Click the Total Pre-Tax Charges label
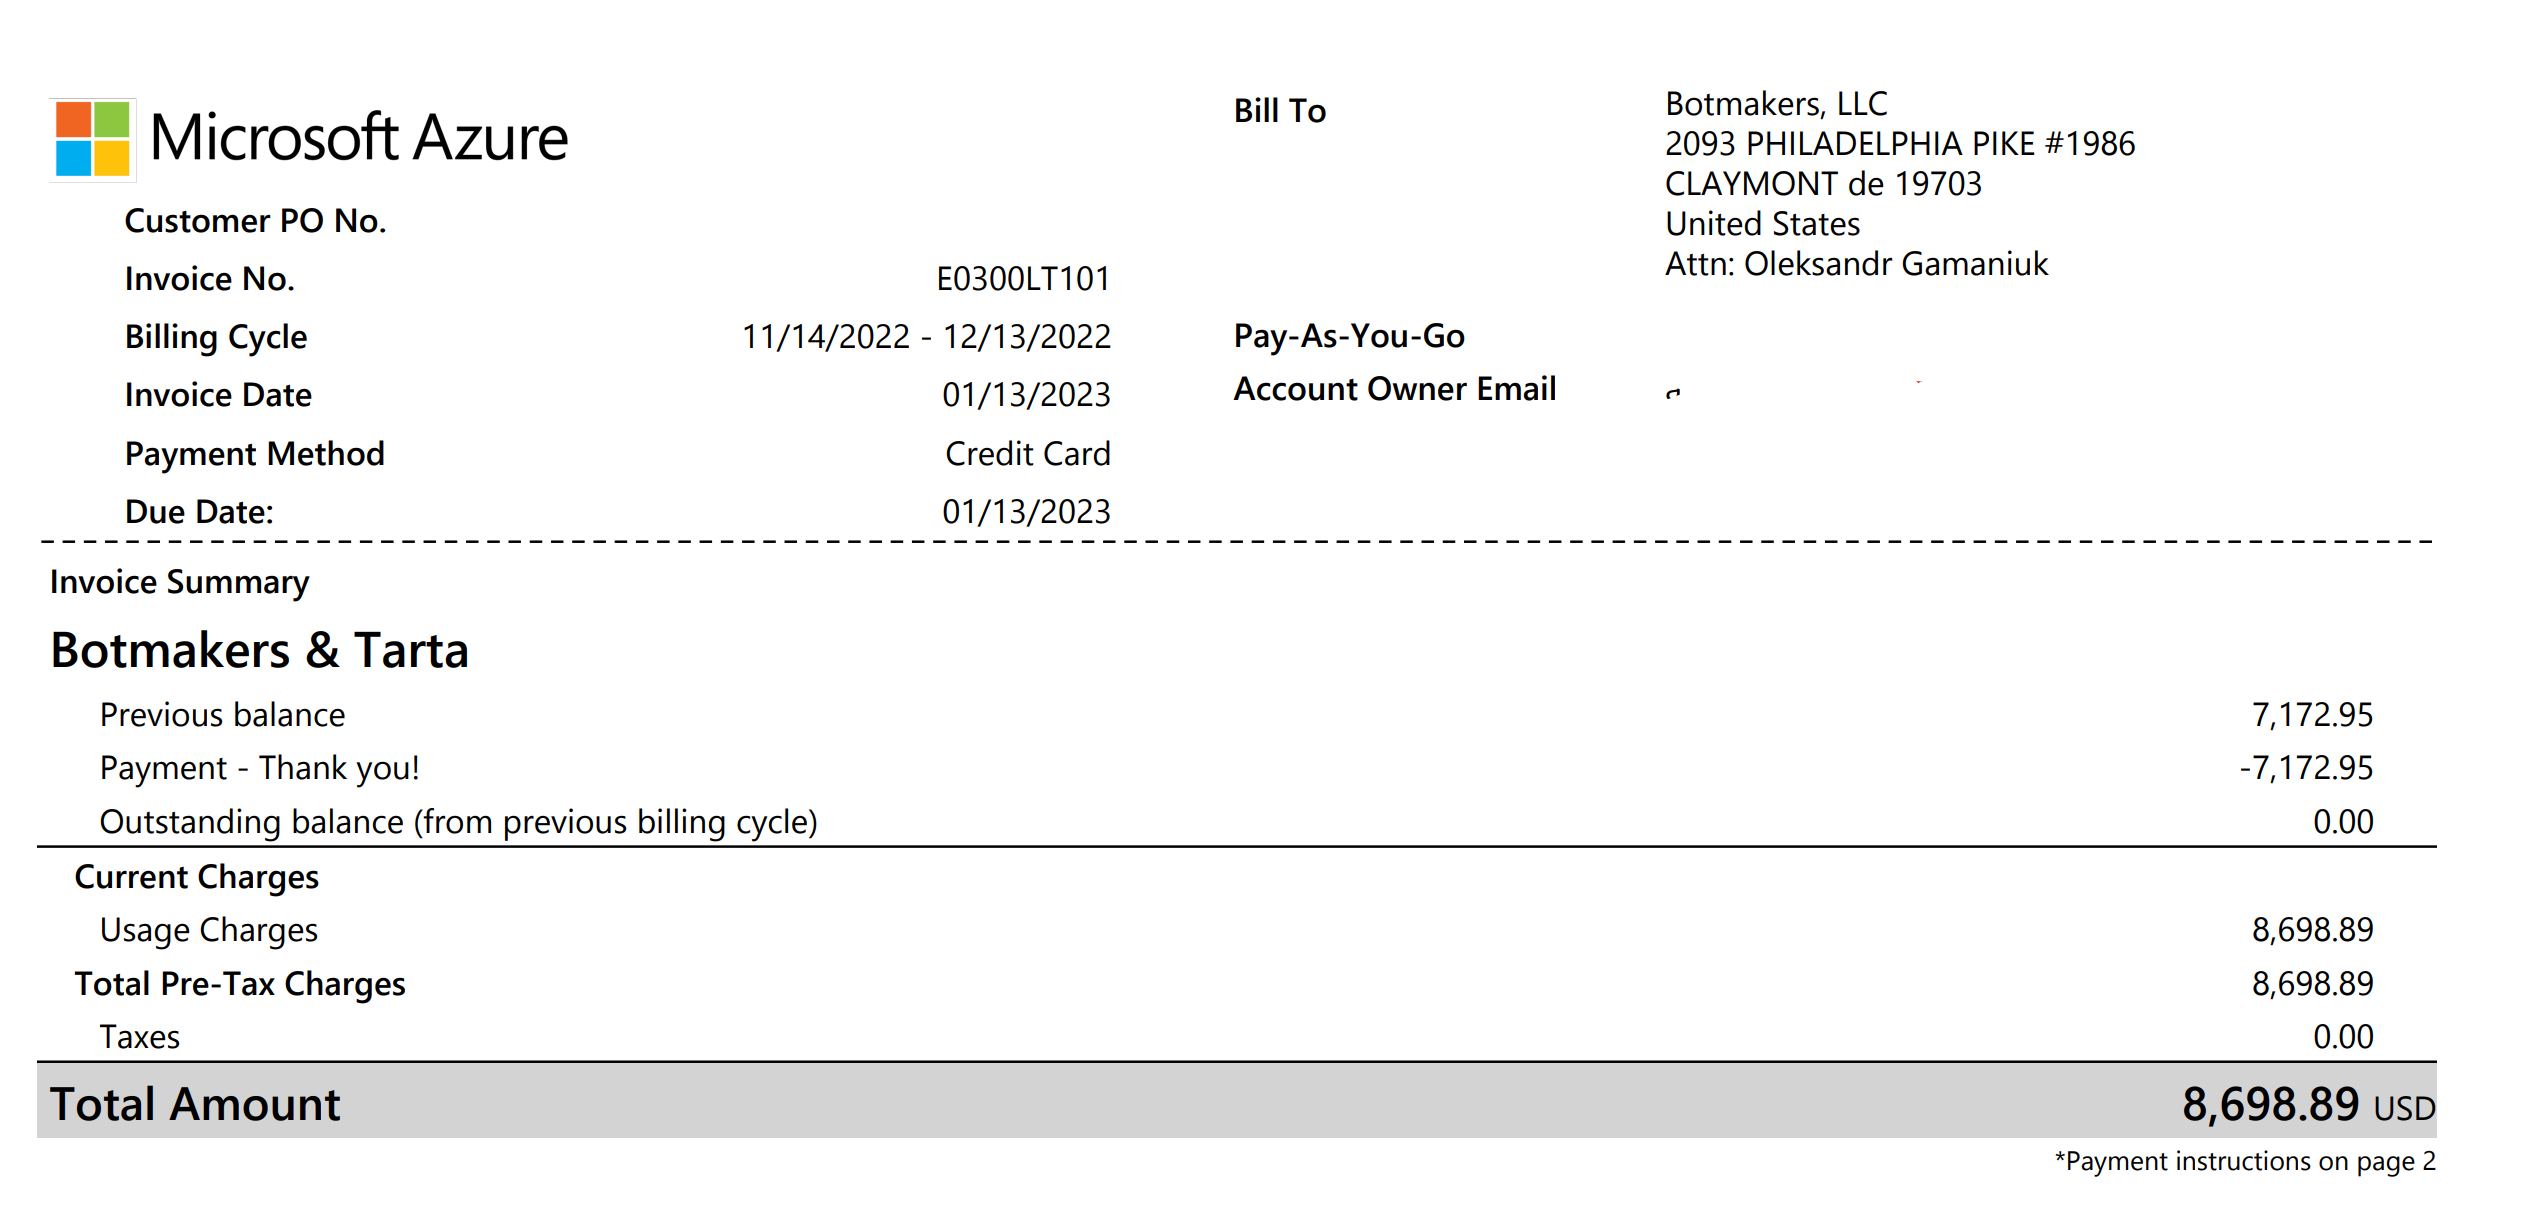The image size is (2539, 1229). [x=240, y=984]
